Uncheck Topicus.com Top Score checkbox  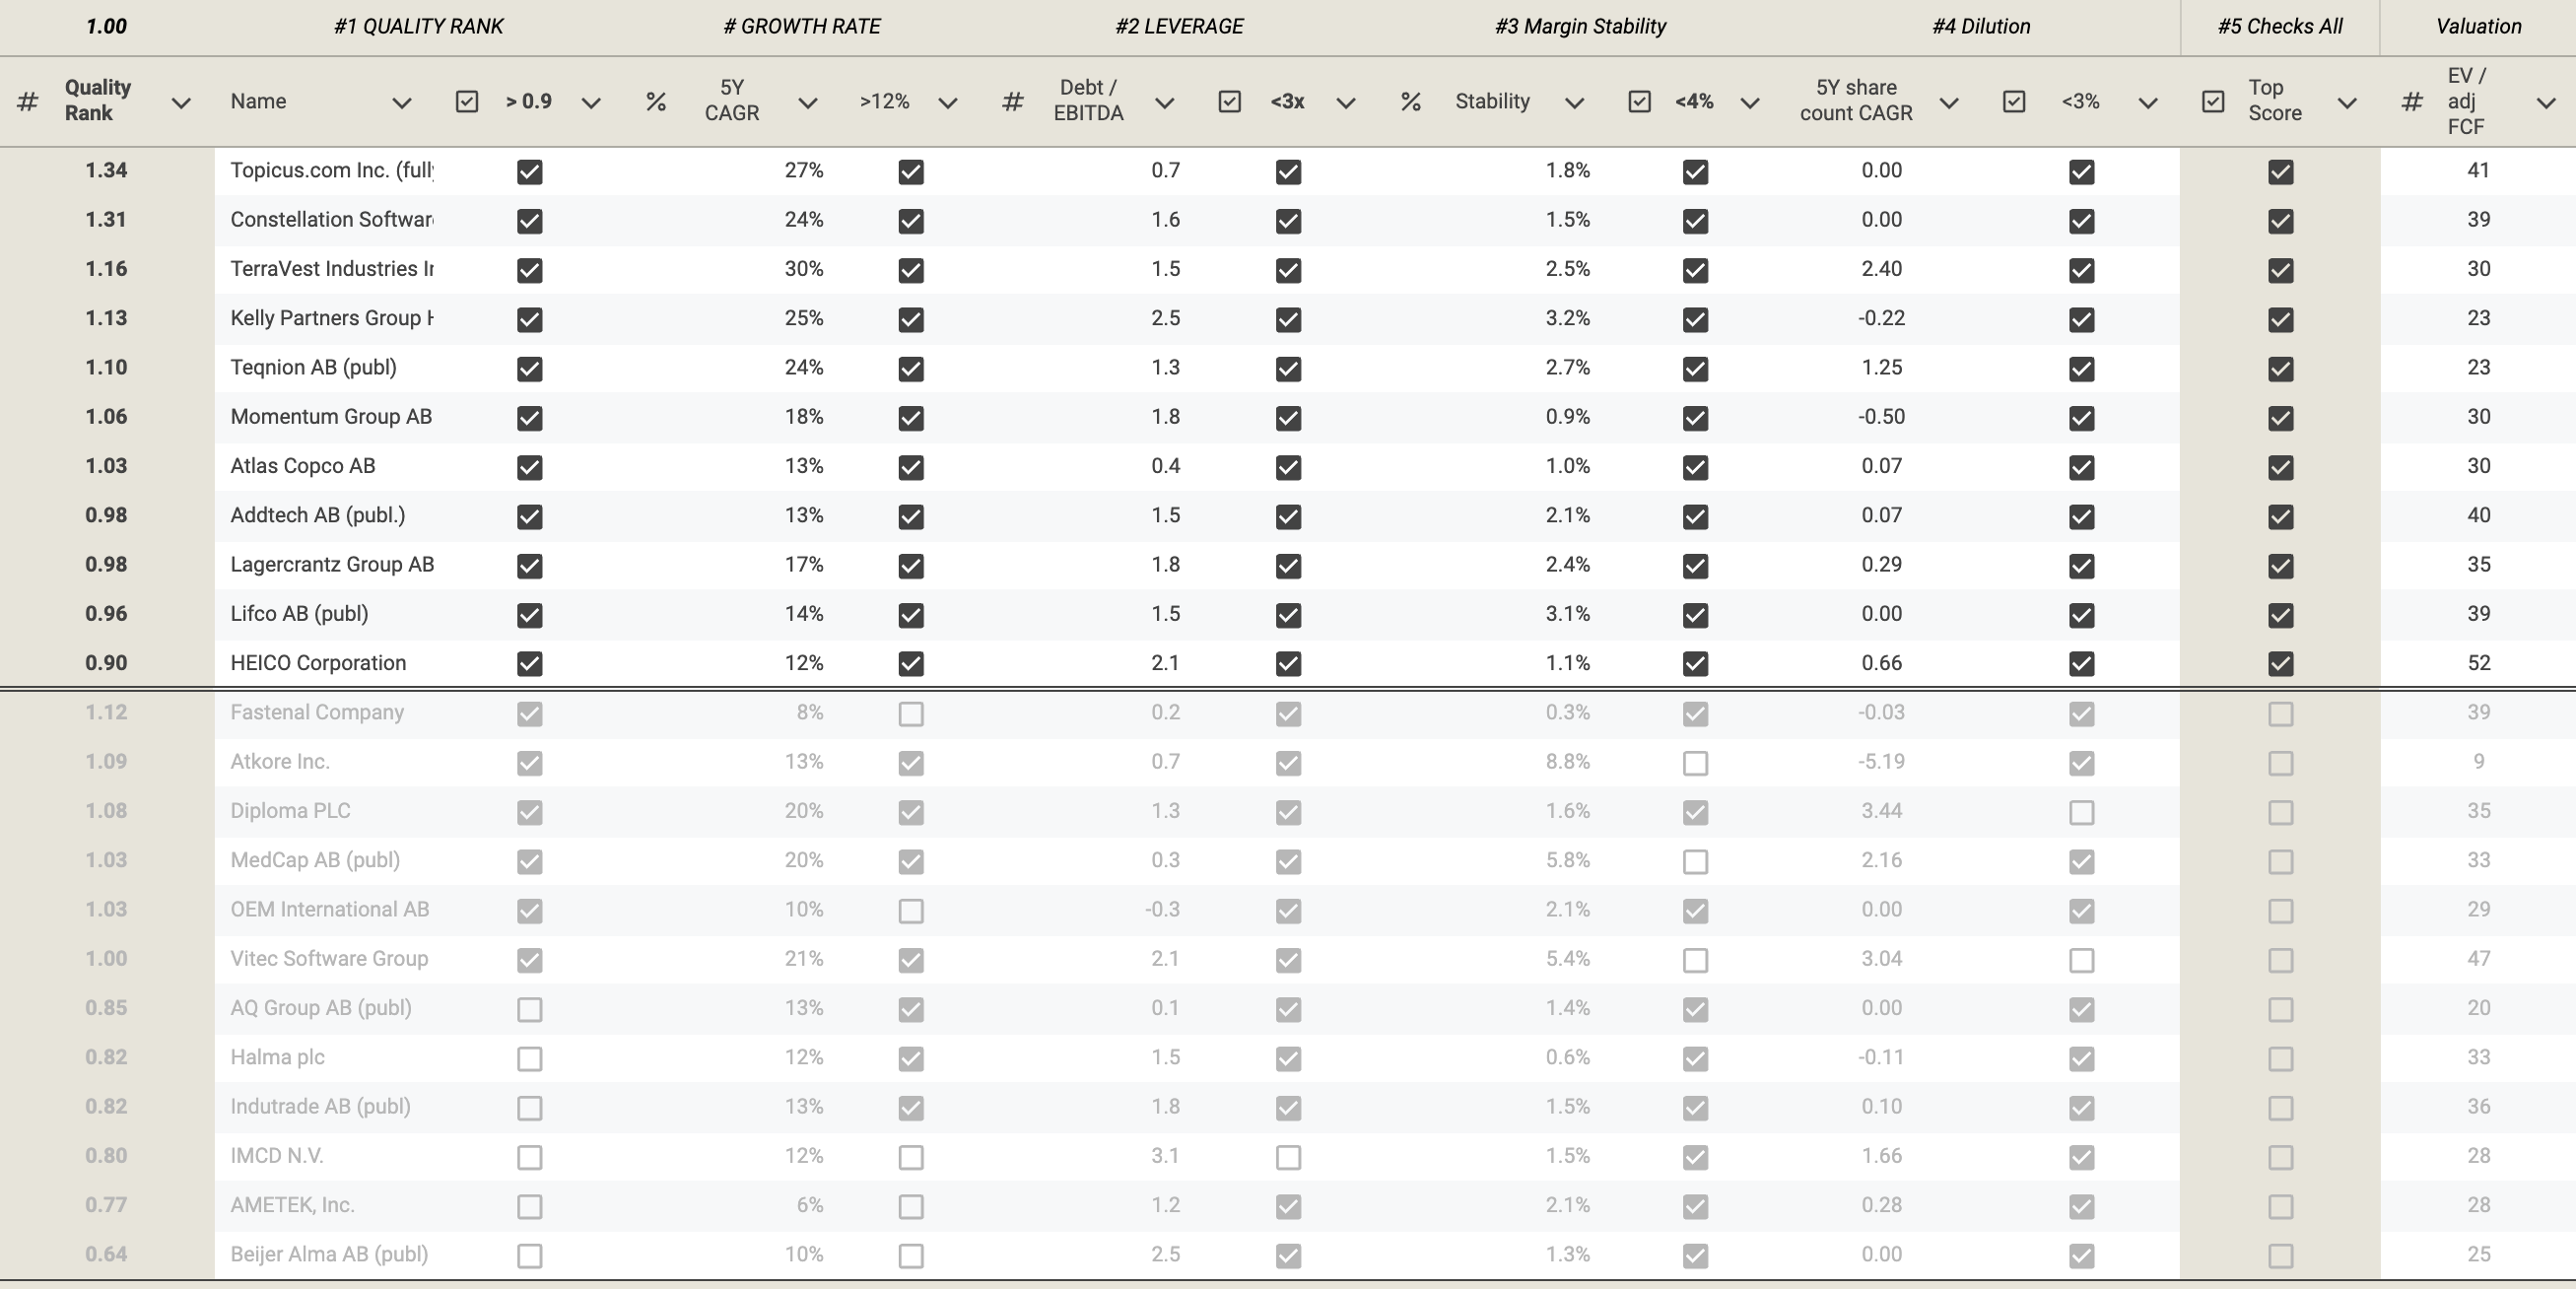(x=2280, y=172)
